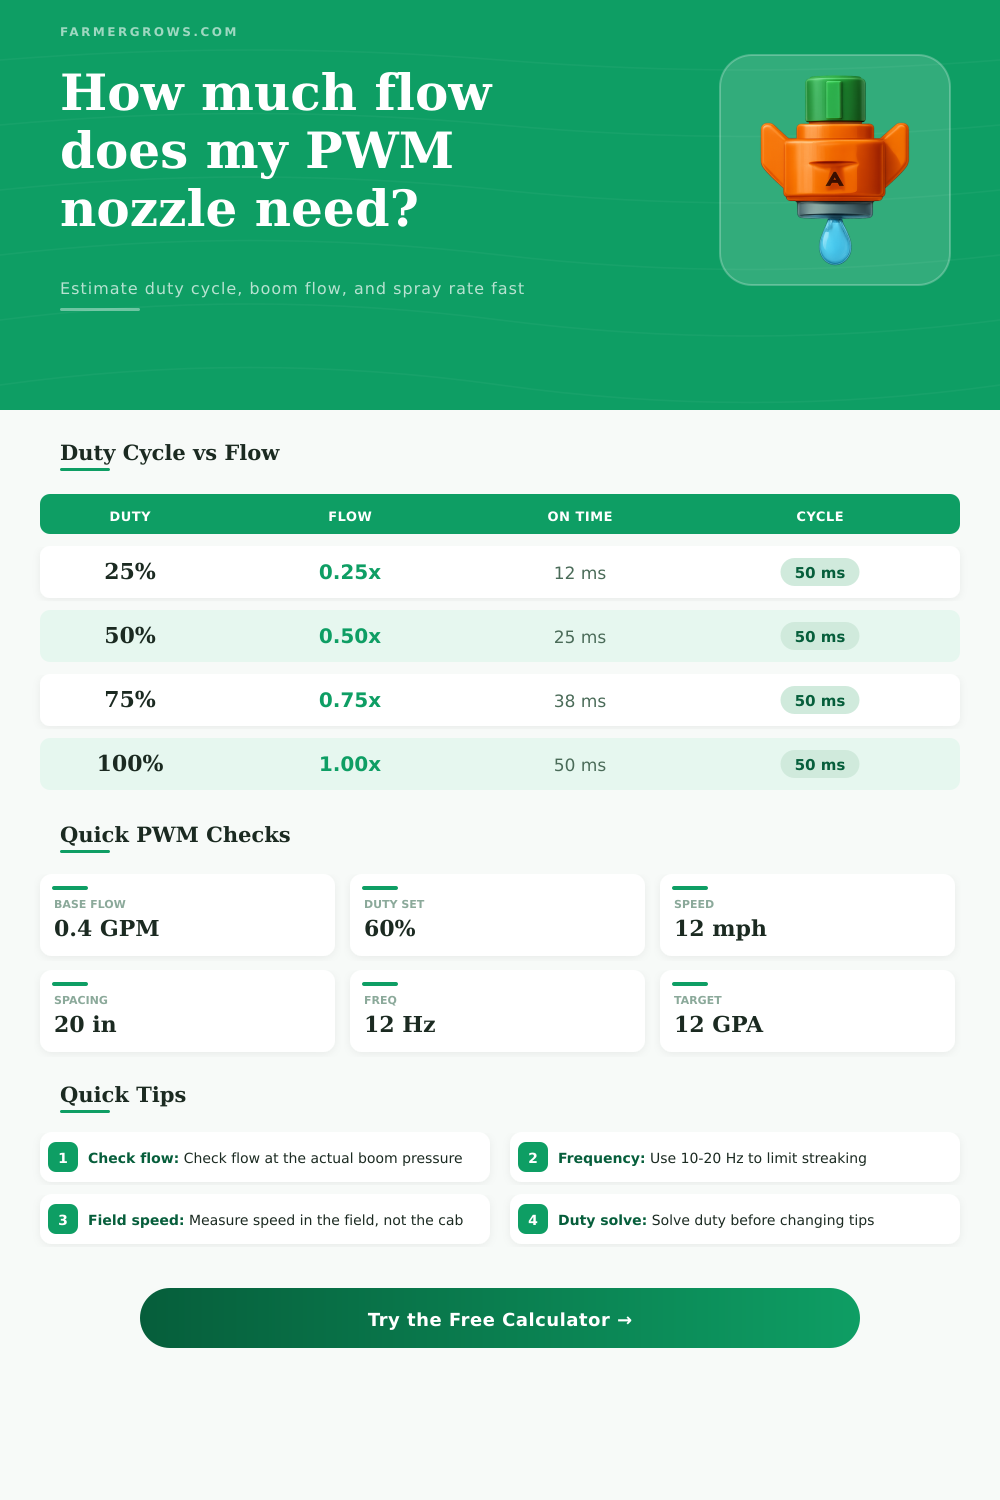Click the 50 ms cycle pill in 25% row
The image size is (1000, 1500).
(820, 572)
